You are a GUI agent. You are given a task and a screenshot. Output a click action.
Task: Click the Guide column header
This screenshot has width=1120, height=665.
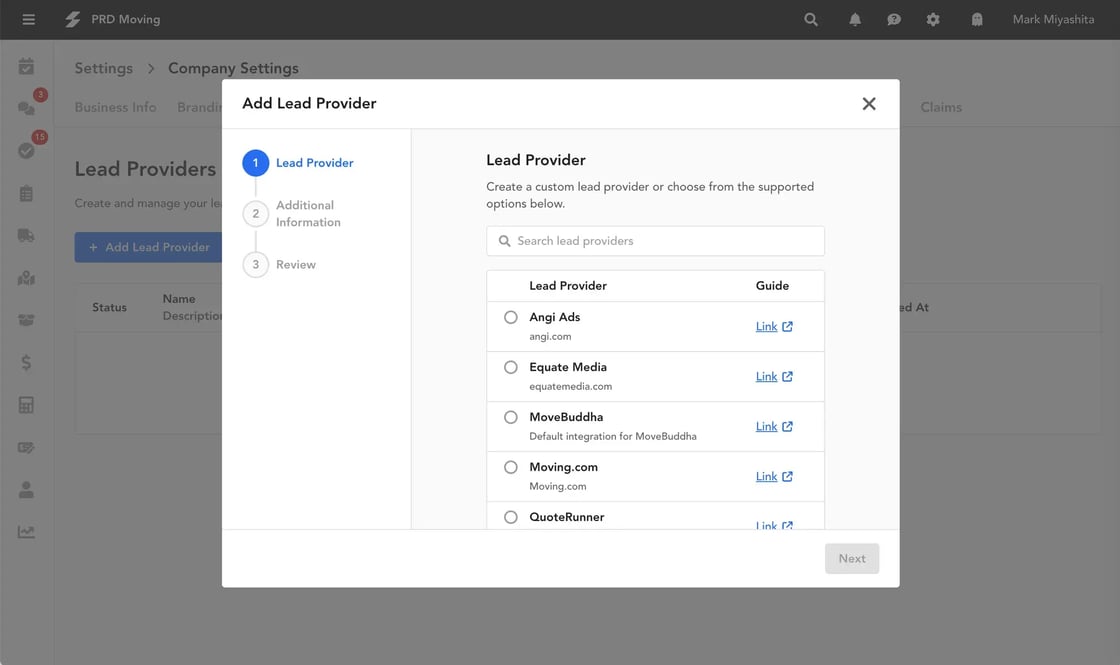(x=772, y=286)
